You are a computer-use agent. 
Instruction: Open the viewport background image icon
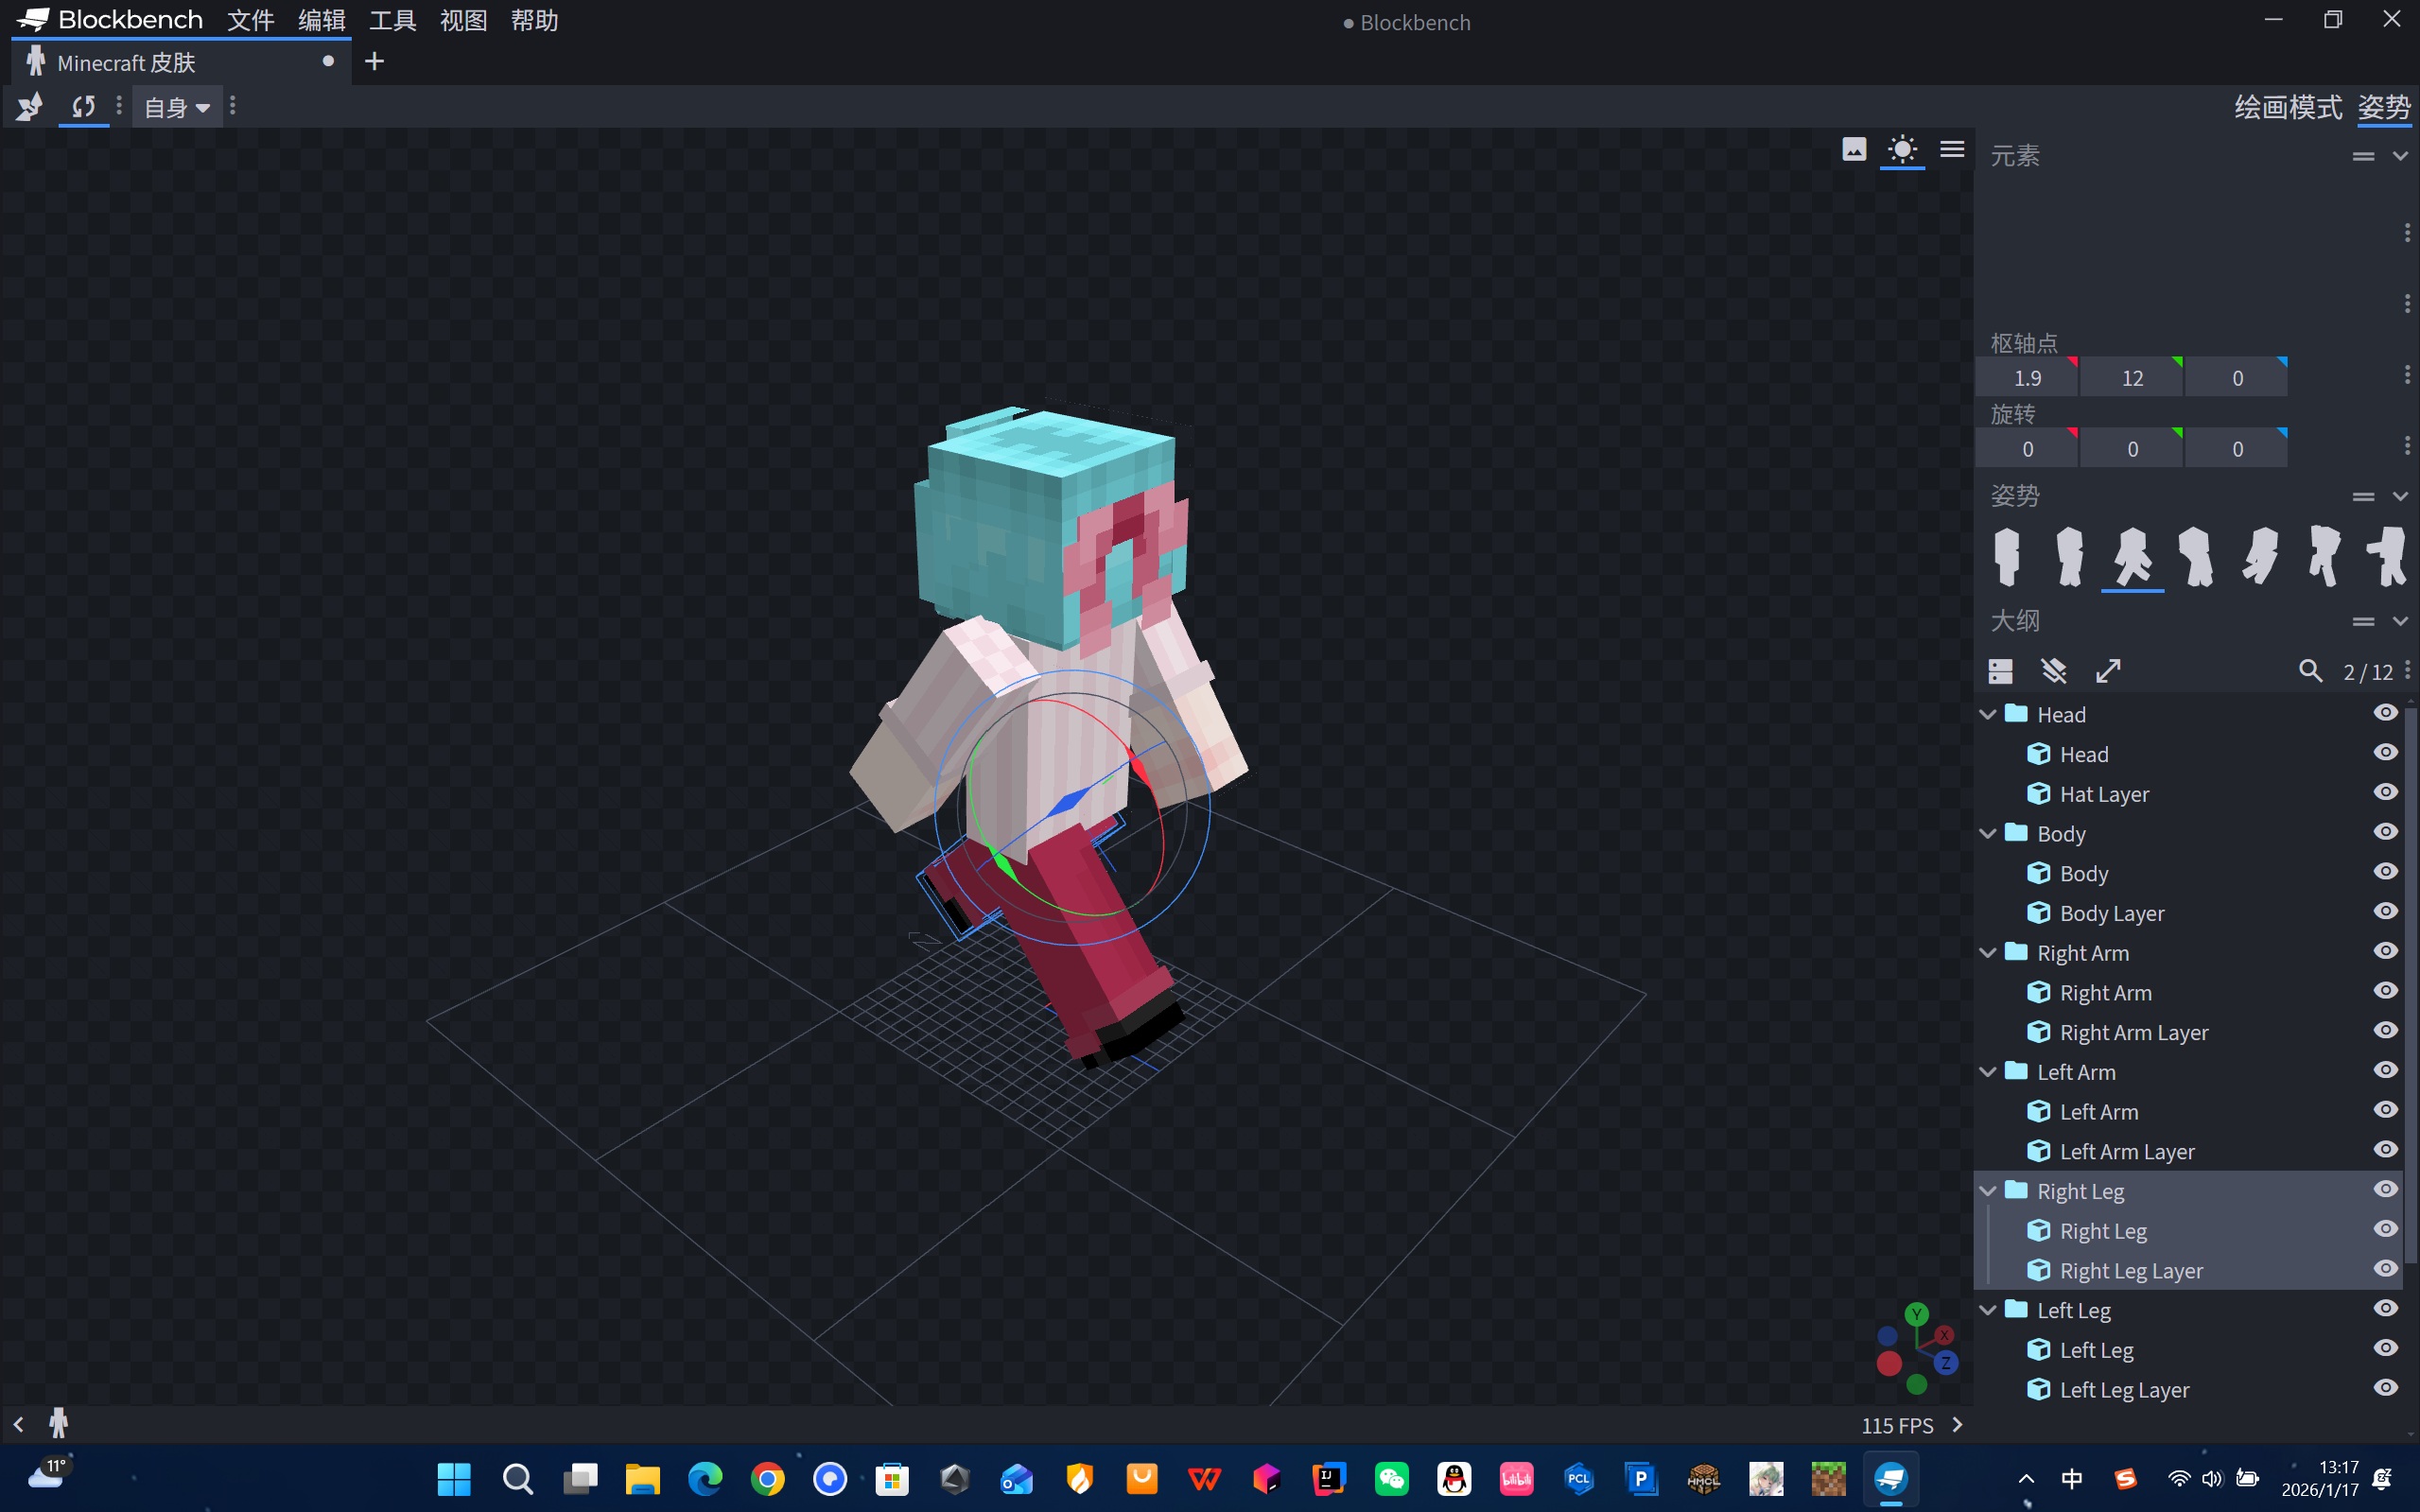click(1853, 150)
